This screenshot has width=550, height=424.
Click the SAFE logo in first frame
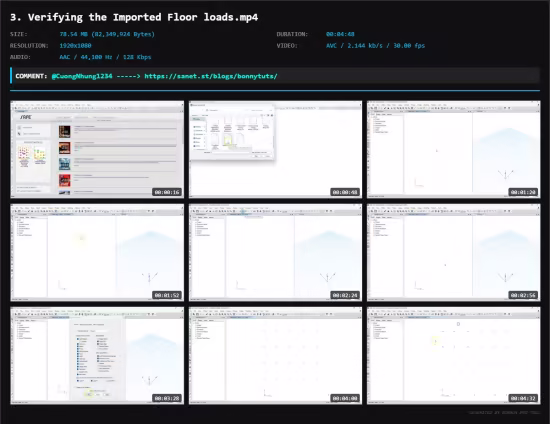pyautogui.click(x=26, y=117)
